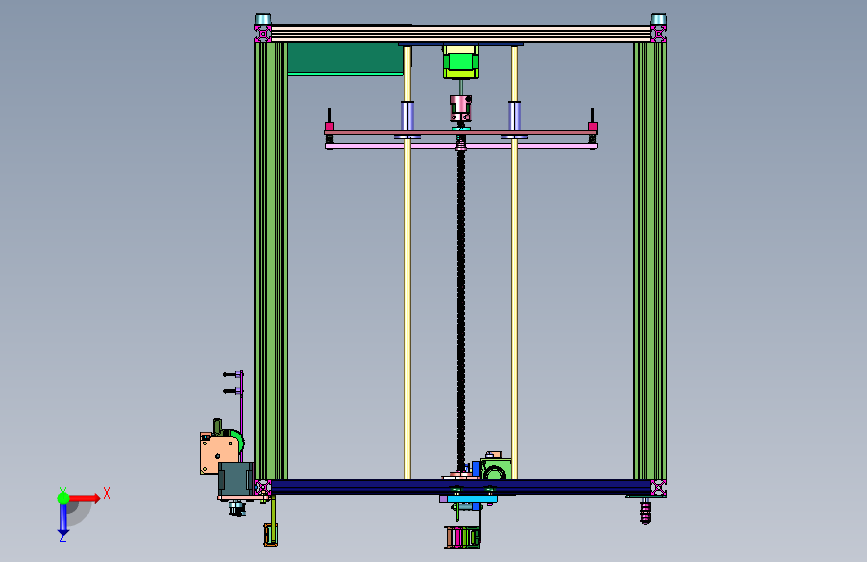Select the gray extruder motor at bottom left
Image resolution: width=867 pixels, height=562 pixels.
[236, 479]
